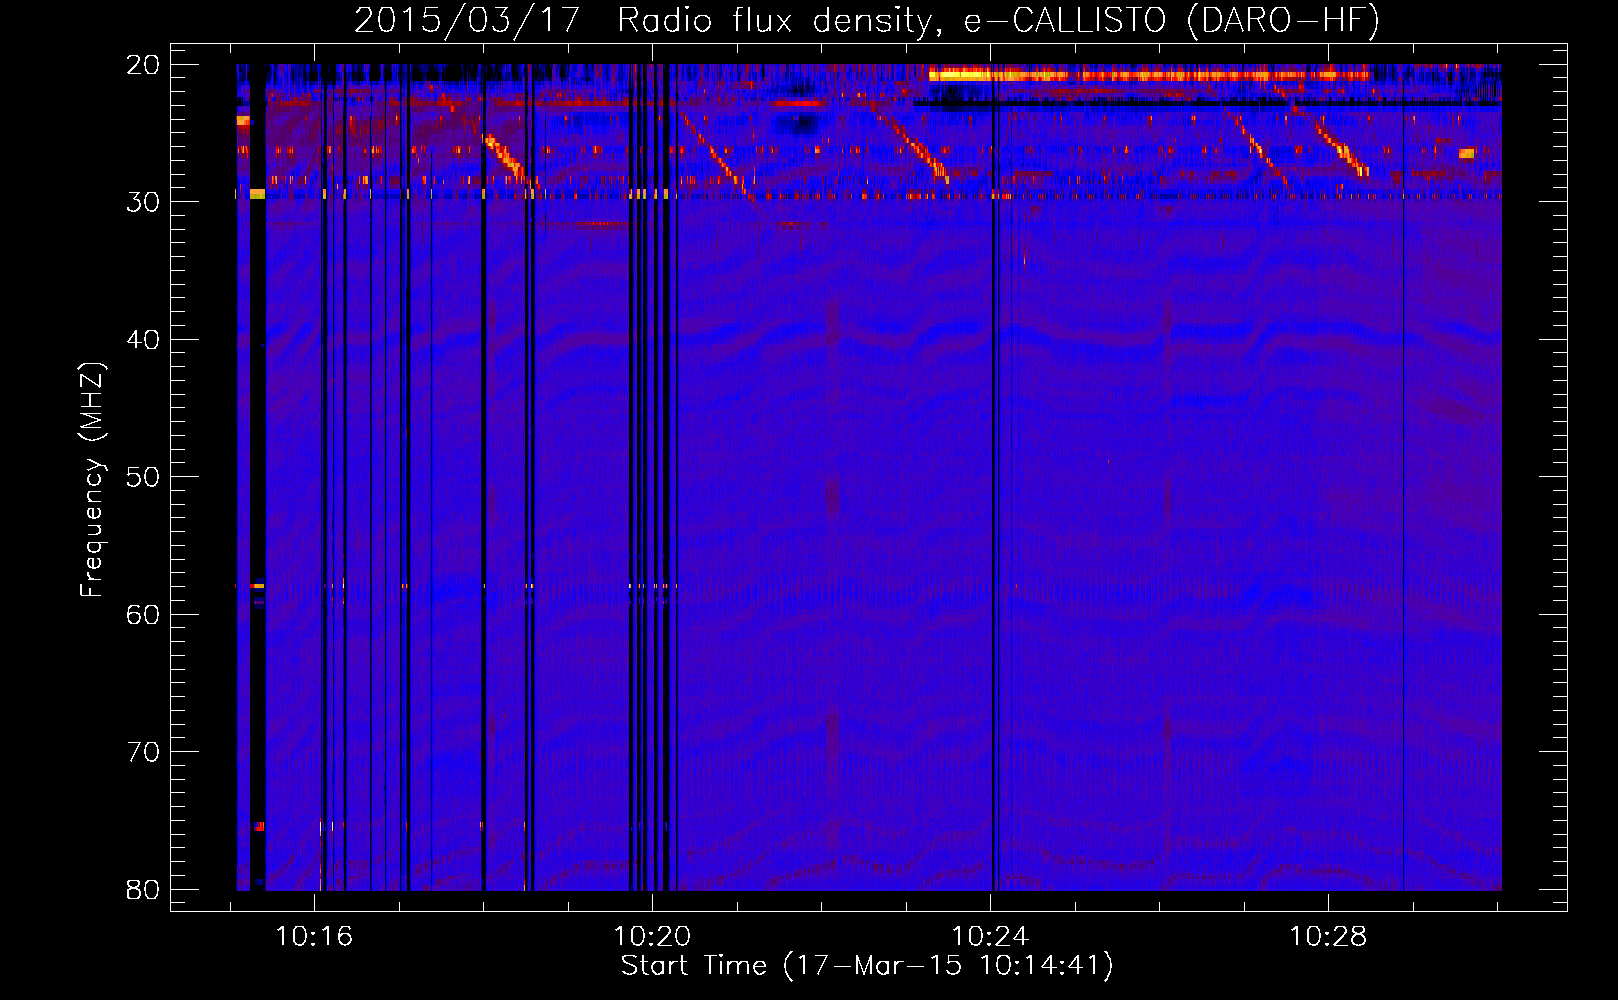Click the frequency tick label '50'

143,477
